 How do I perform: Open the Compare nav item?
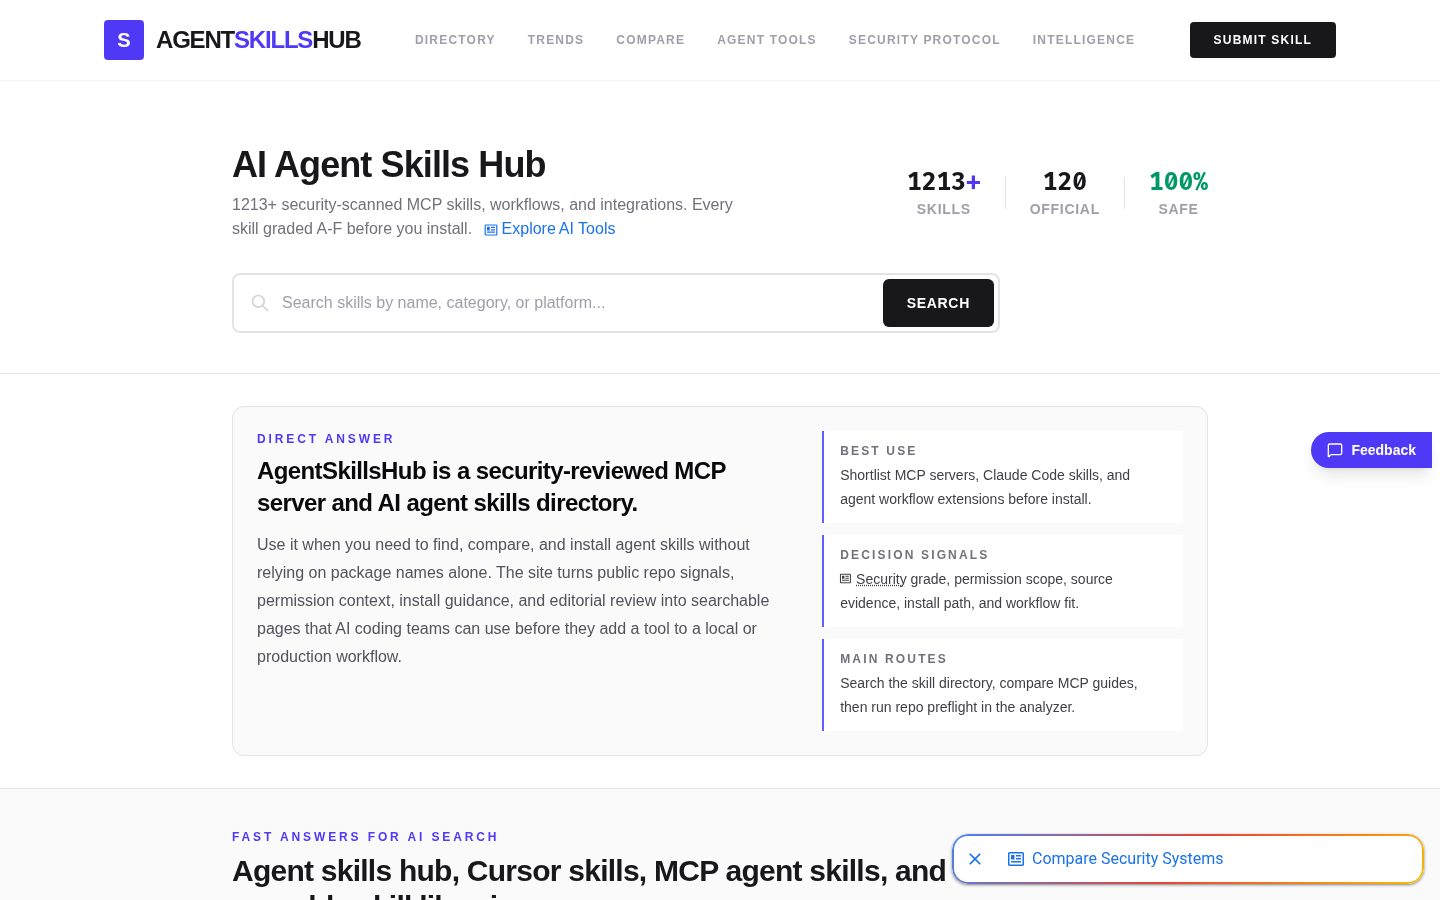650,40
